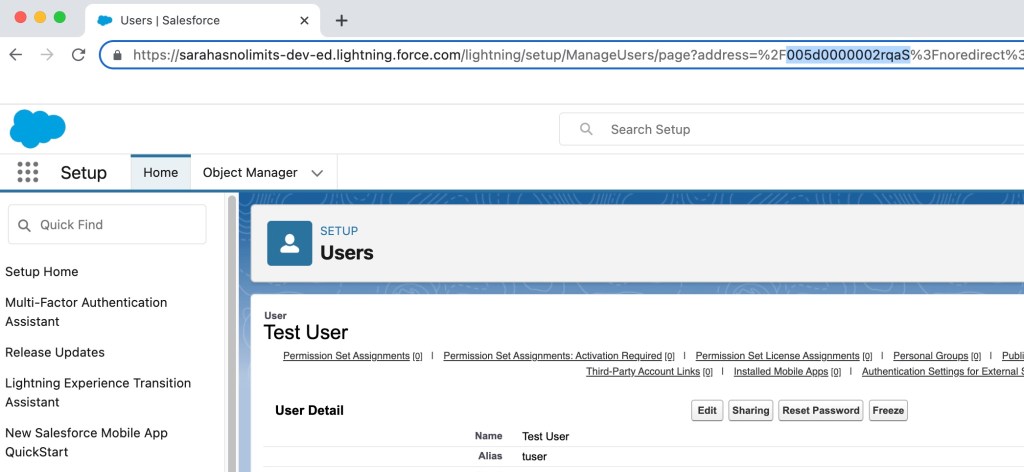Select the Users | Salesforce browser tab
1024x472 pixels.
pos(202,20)
